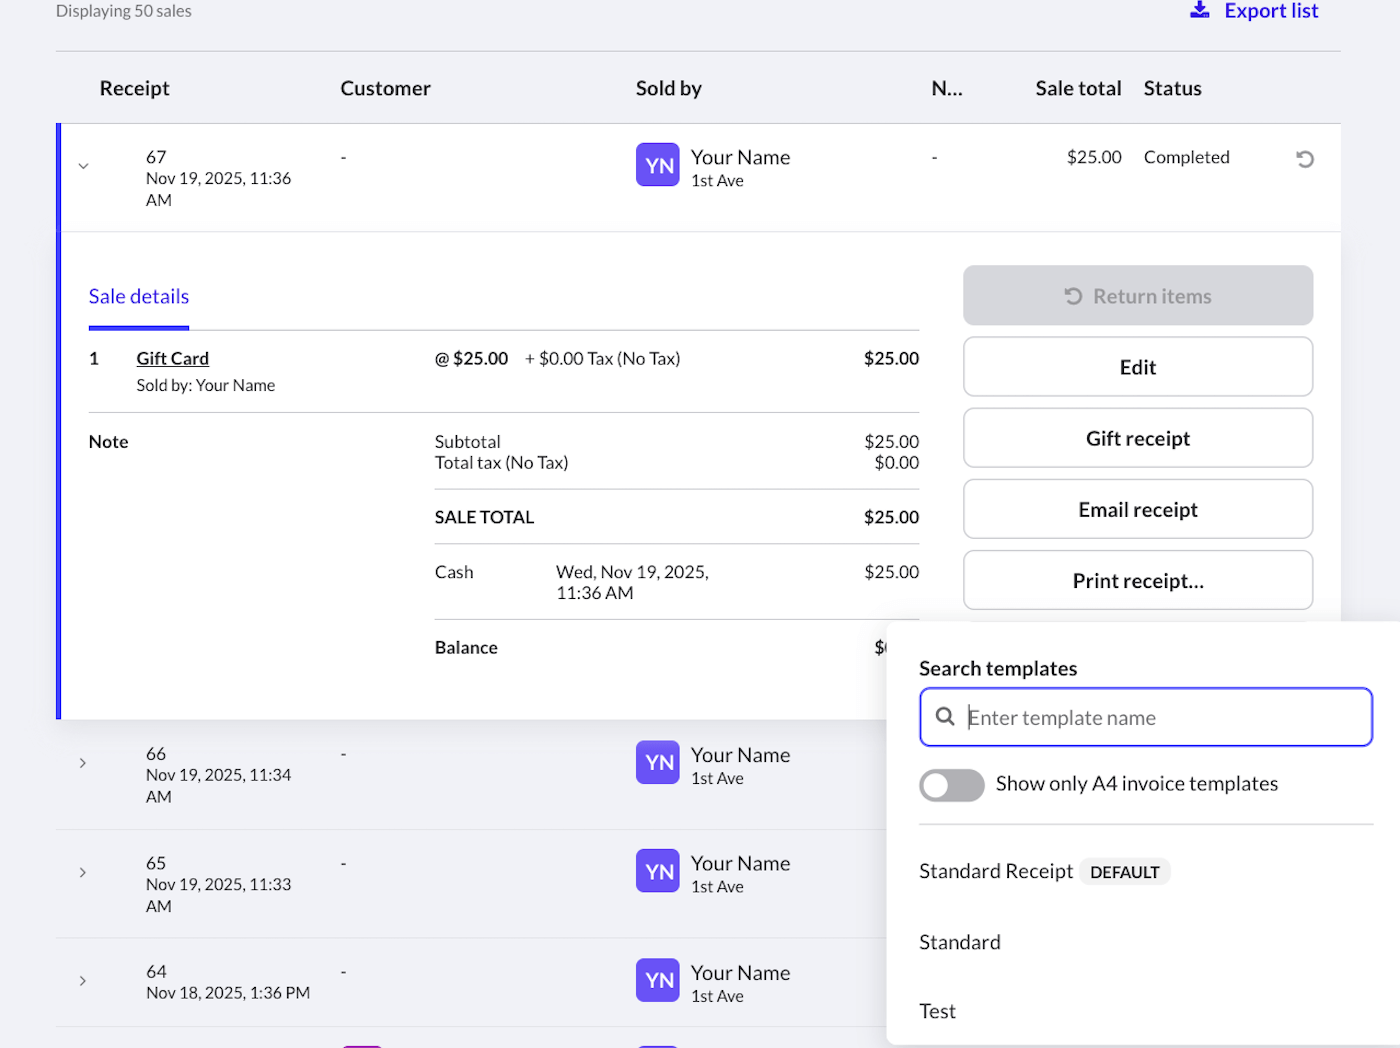
Task: Click the return arrow icon on sale 67
Action: coord(1304,159)
